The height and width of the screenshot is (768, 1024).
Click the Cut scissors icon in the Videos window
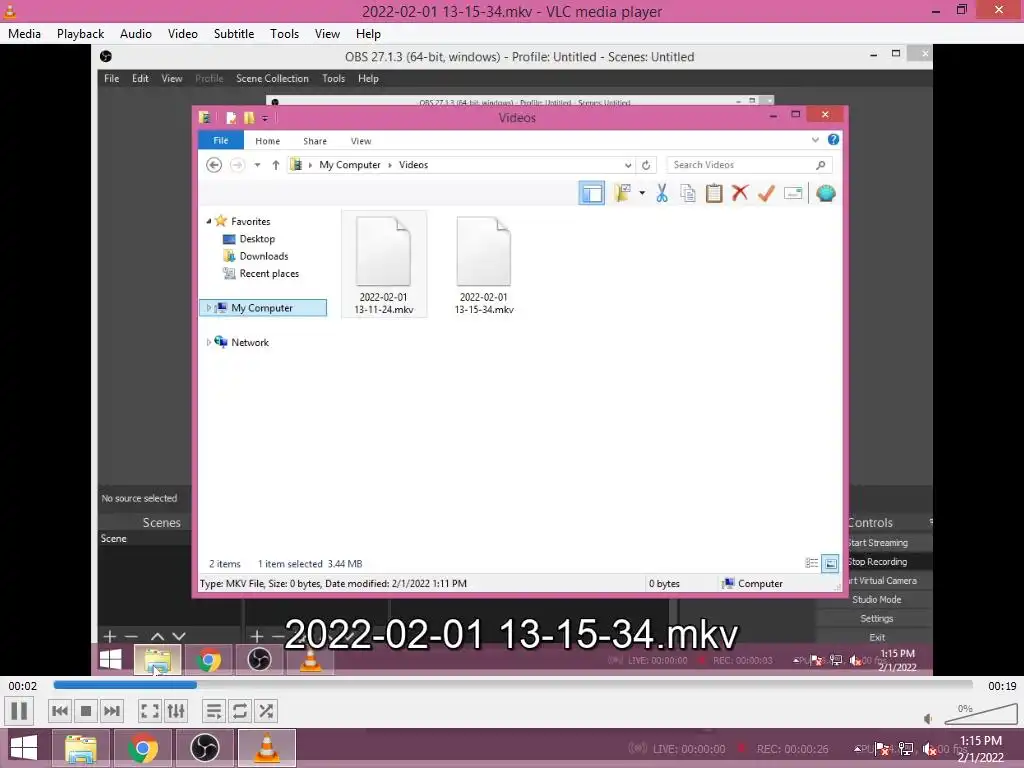coord(662,193)
